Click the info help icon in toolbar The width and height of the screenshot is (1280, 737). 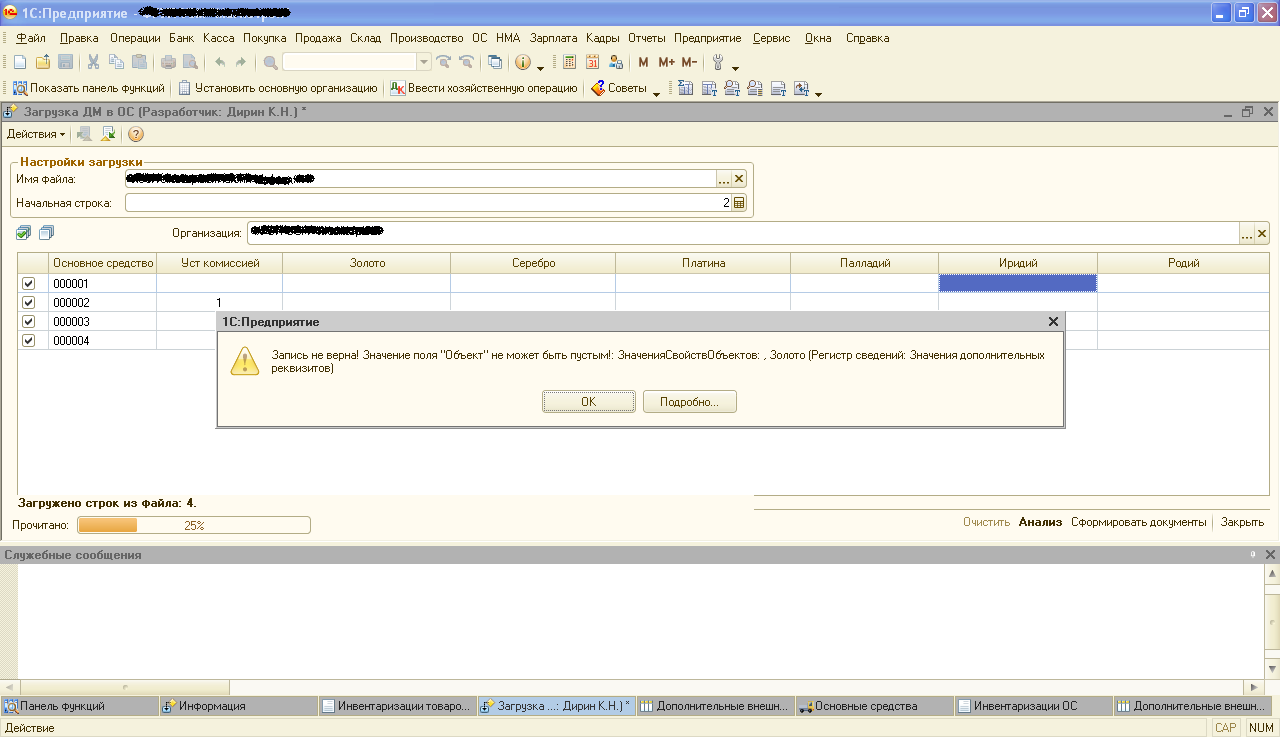point(522,62)
